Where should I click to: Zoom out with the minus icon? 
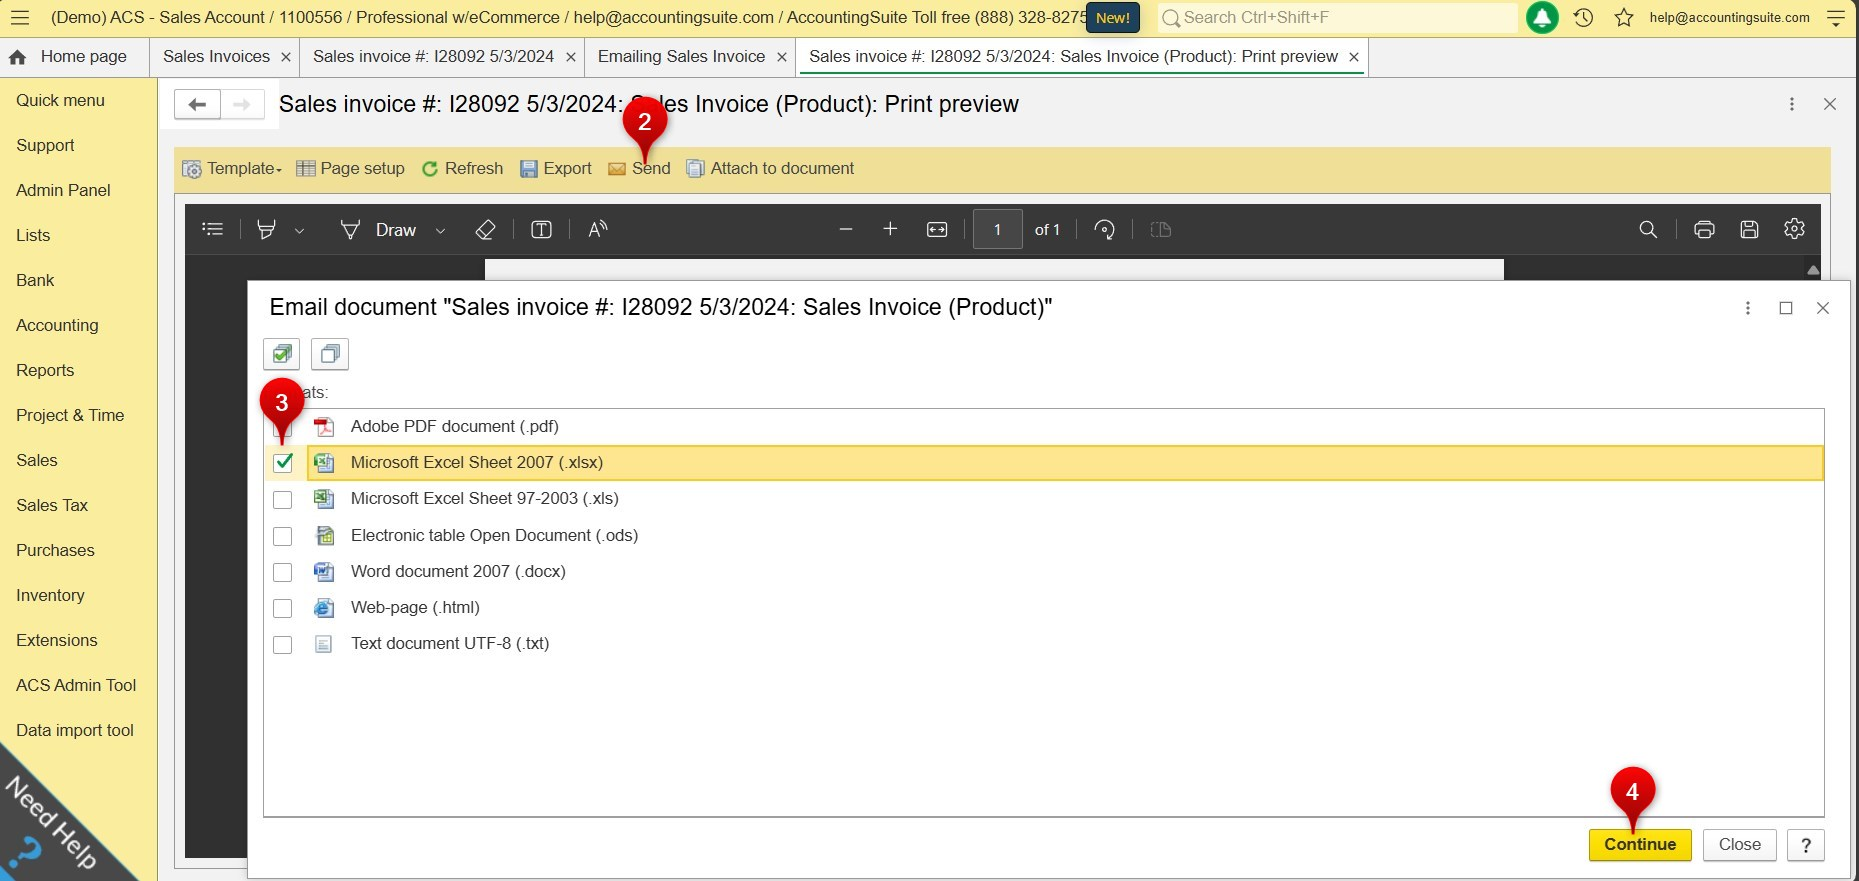pos(846,229)
